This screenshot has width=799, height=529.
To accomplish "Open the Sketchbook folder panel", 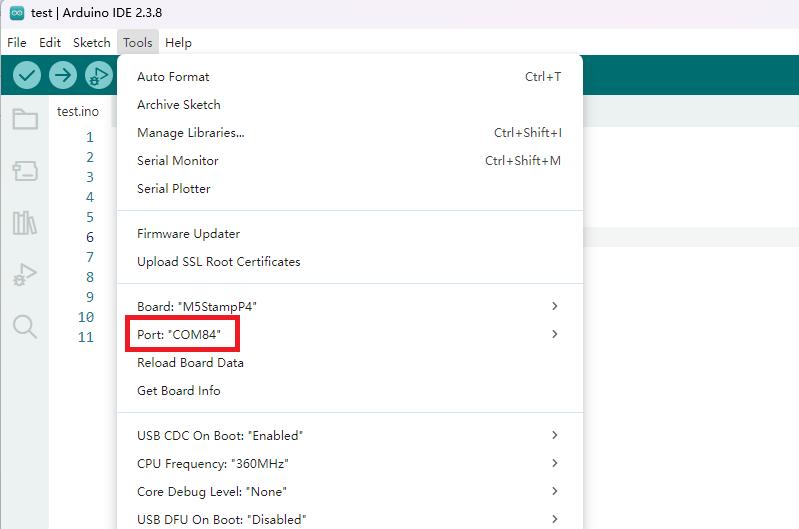I will click(x=25, y=120).
